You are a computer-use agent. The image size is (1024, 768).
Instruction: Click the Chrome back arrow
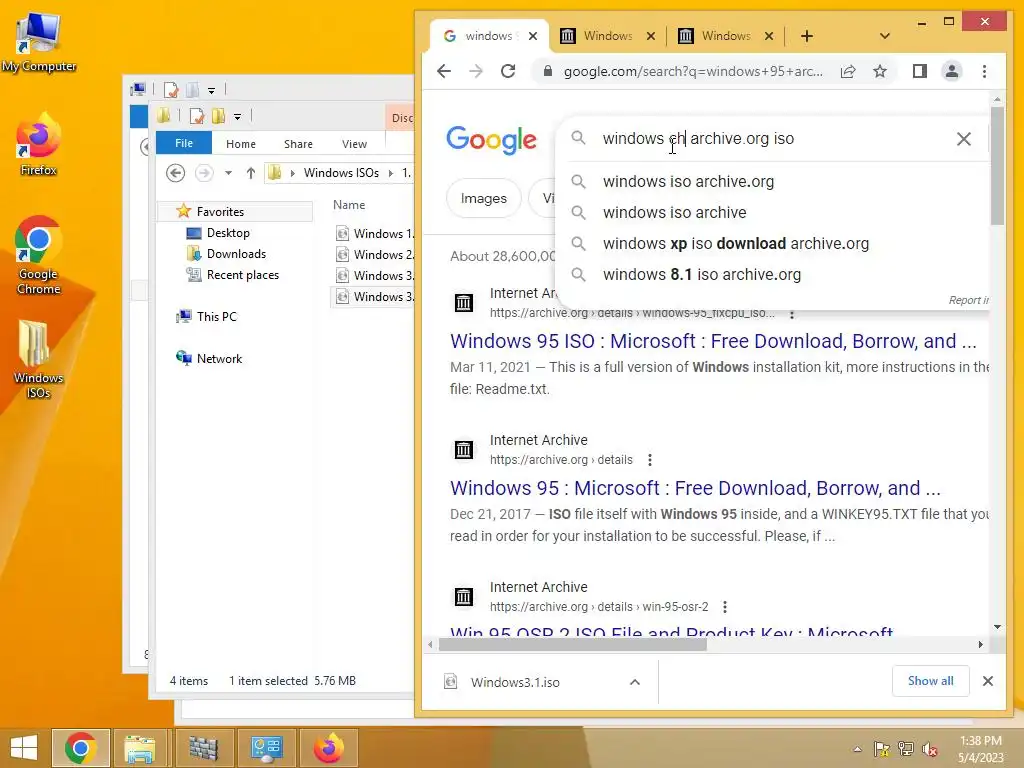(x=444, y=71)
